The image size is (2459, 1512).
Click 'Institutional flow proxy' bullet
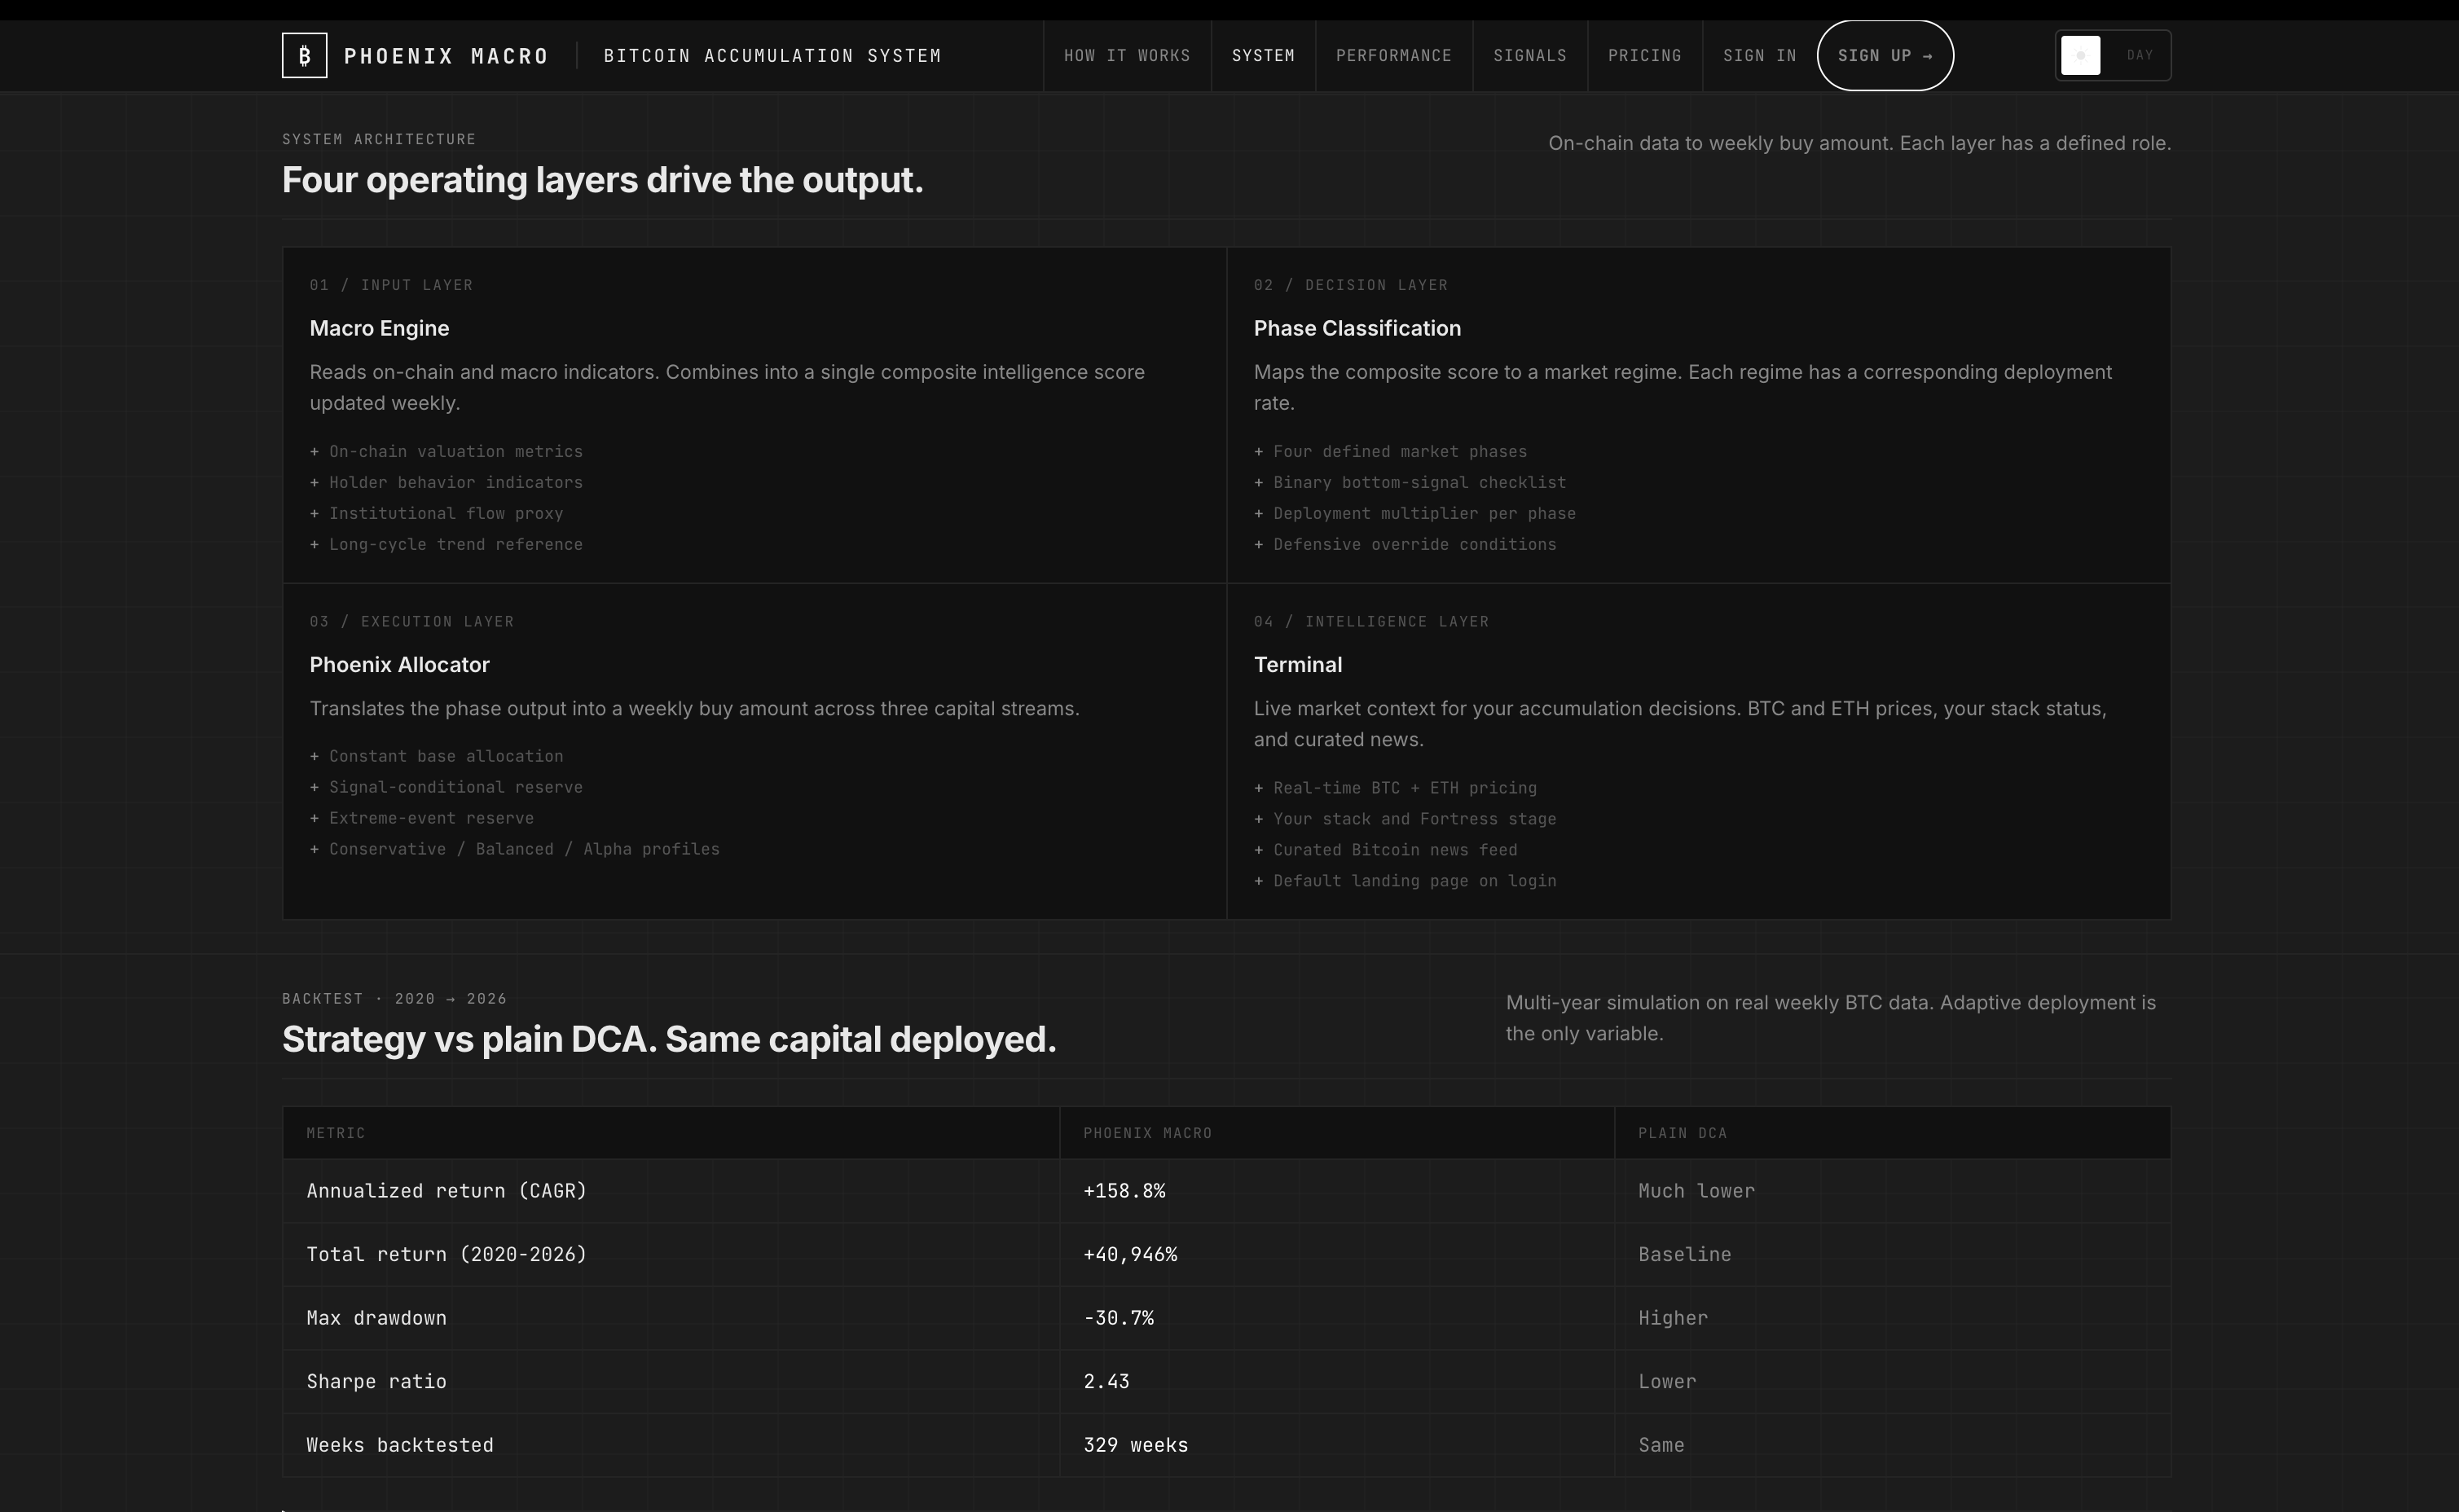tap(437, 514)
